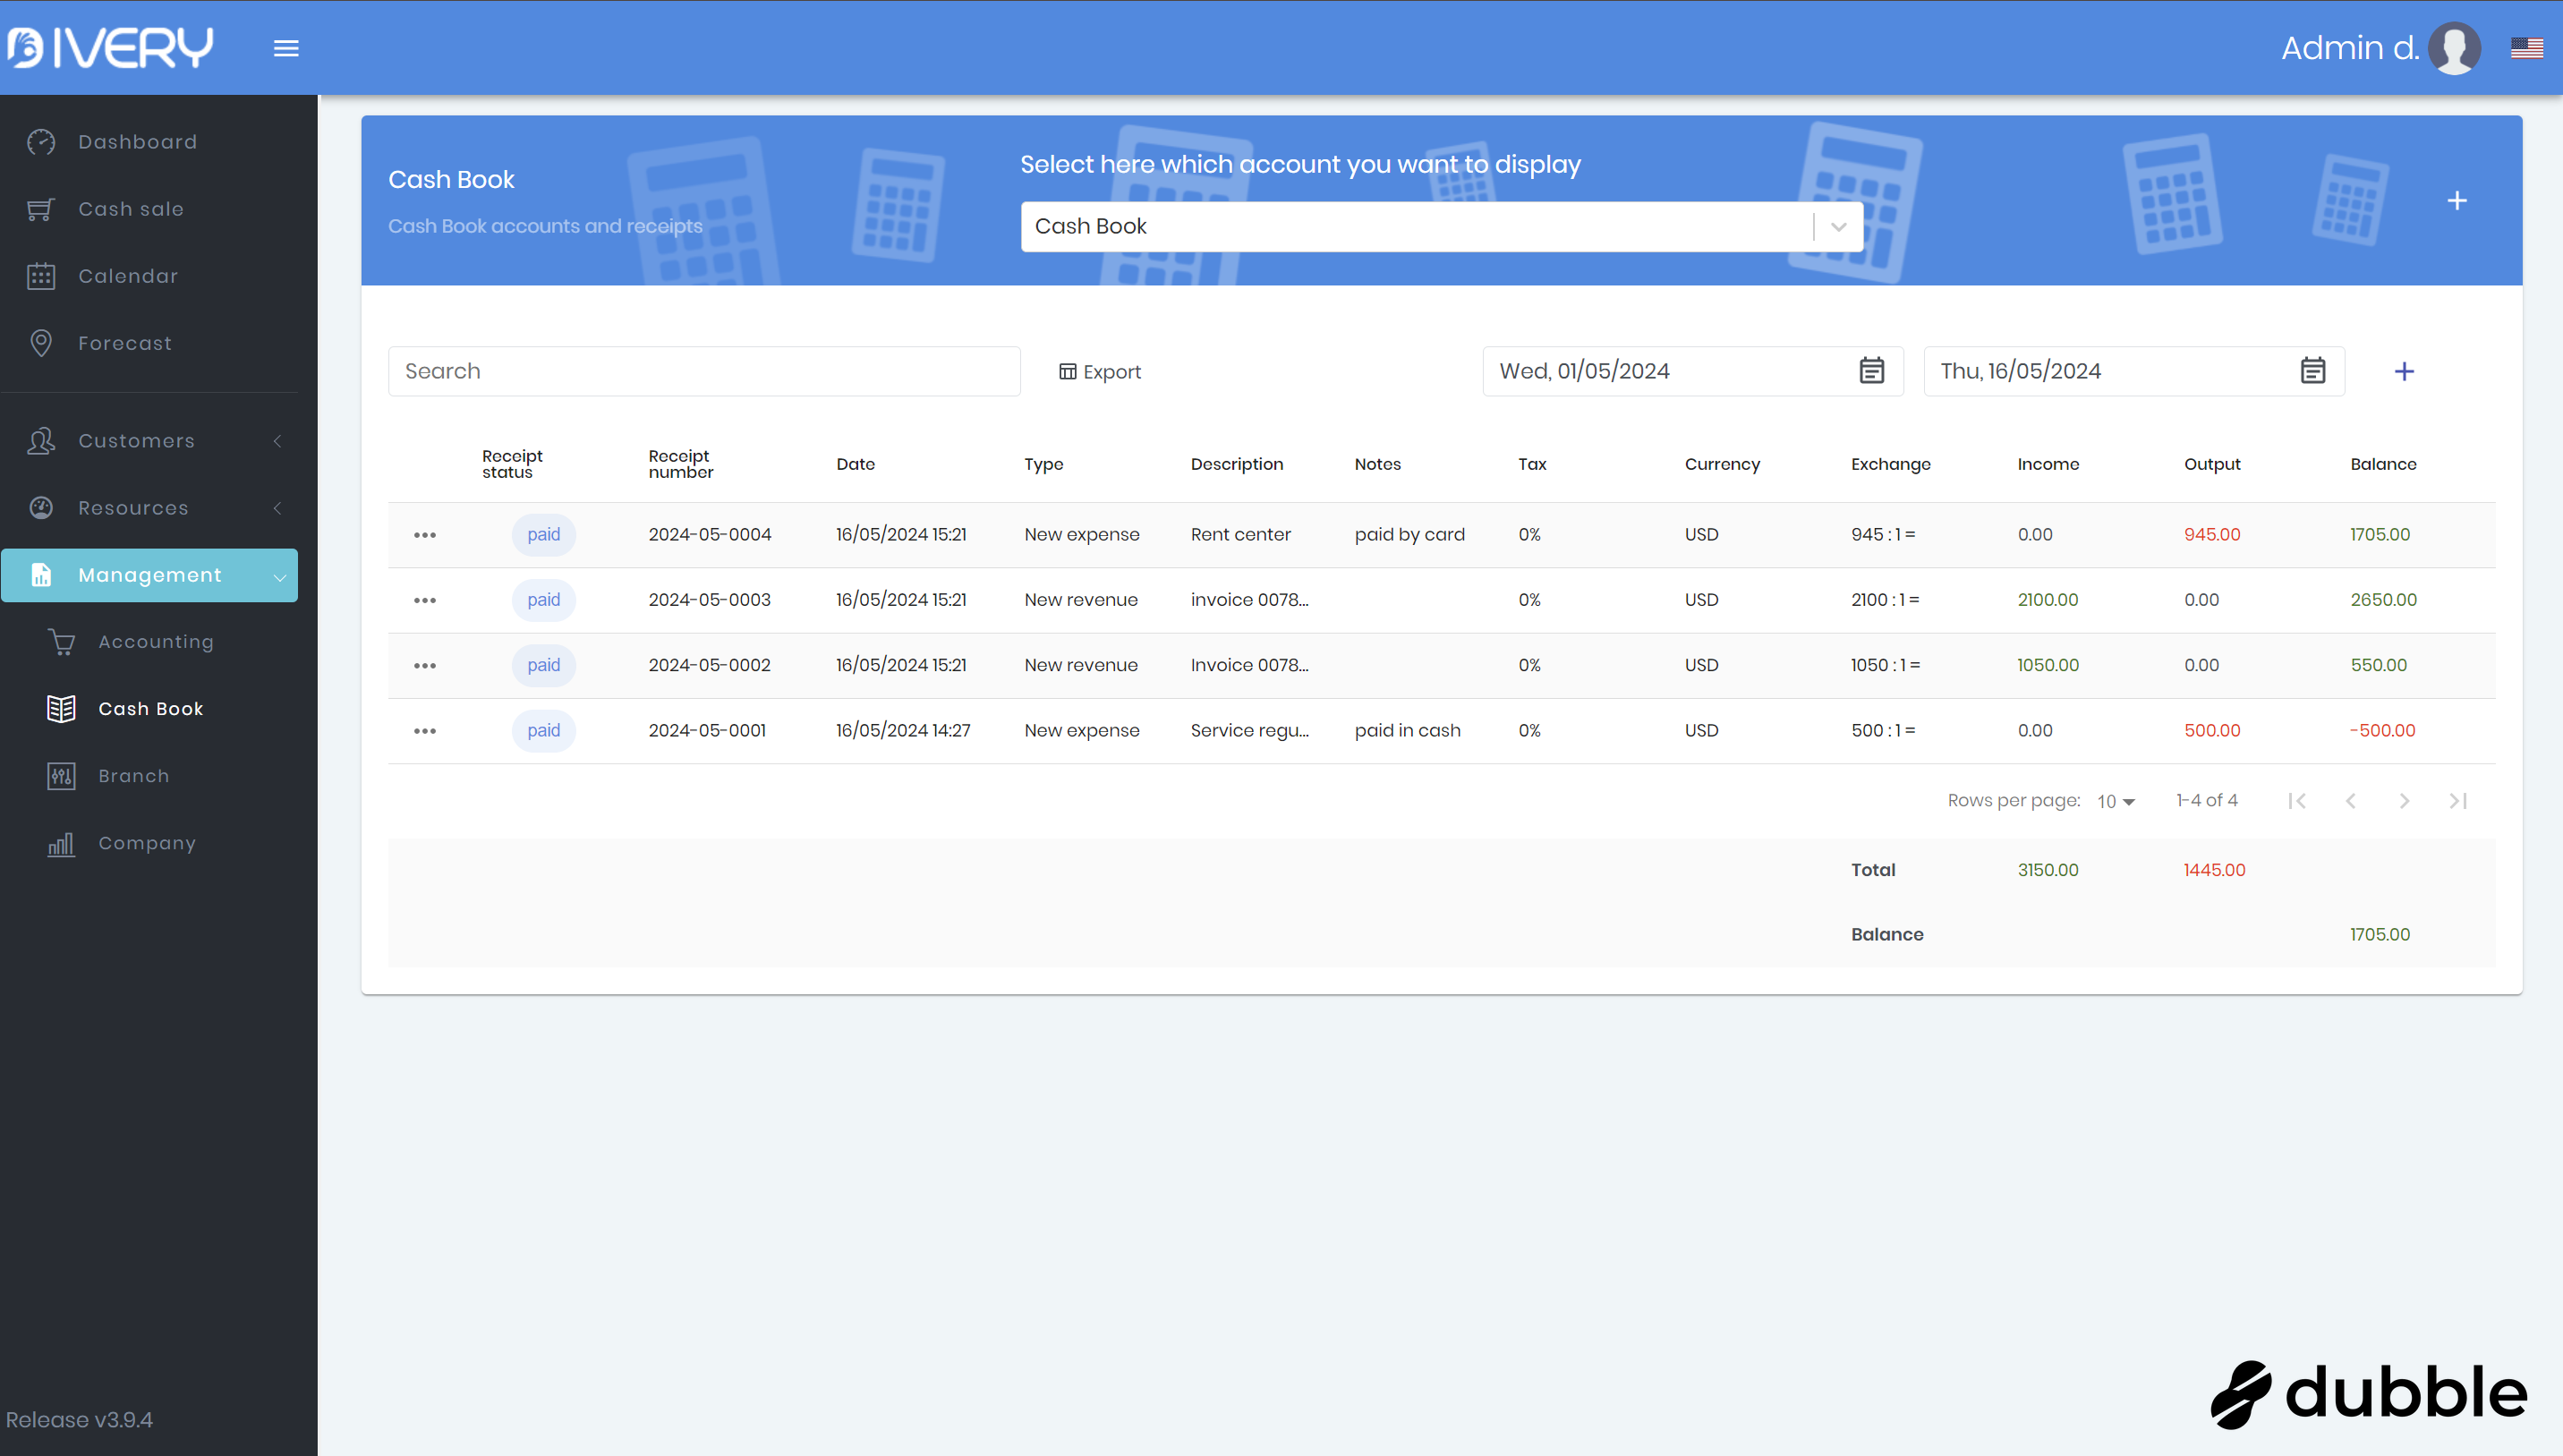This screenshot has height=1456, width=2563.
Task: Go to last page of table
Action: (2457, 801)
